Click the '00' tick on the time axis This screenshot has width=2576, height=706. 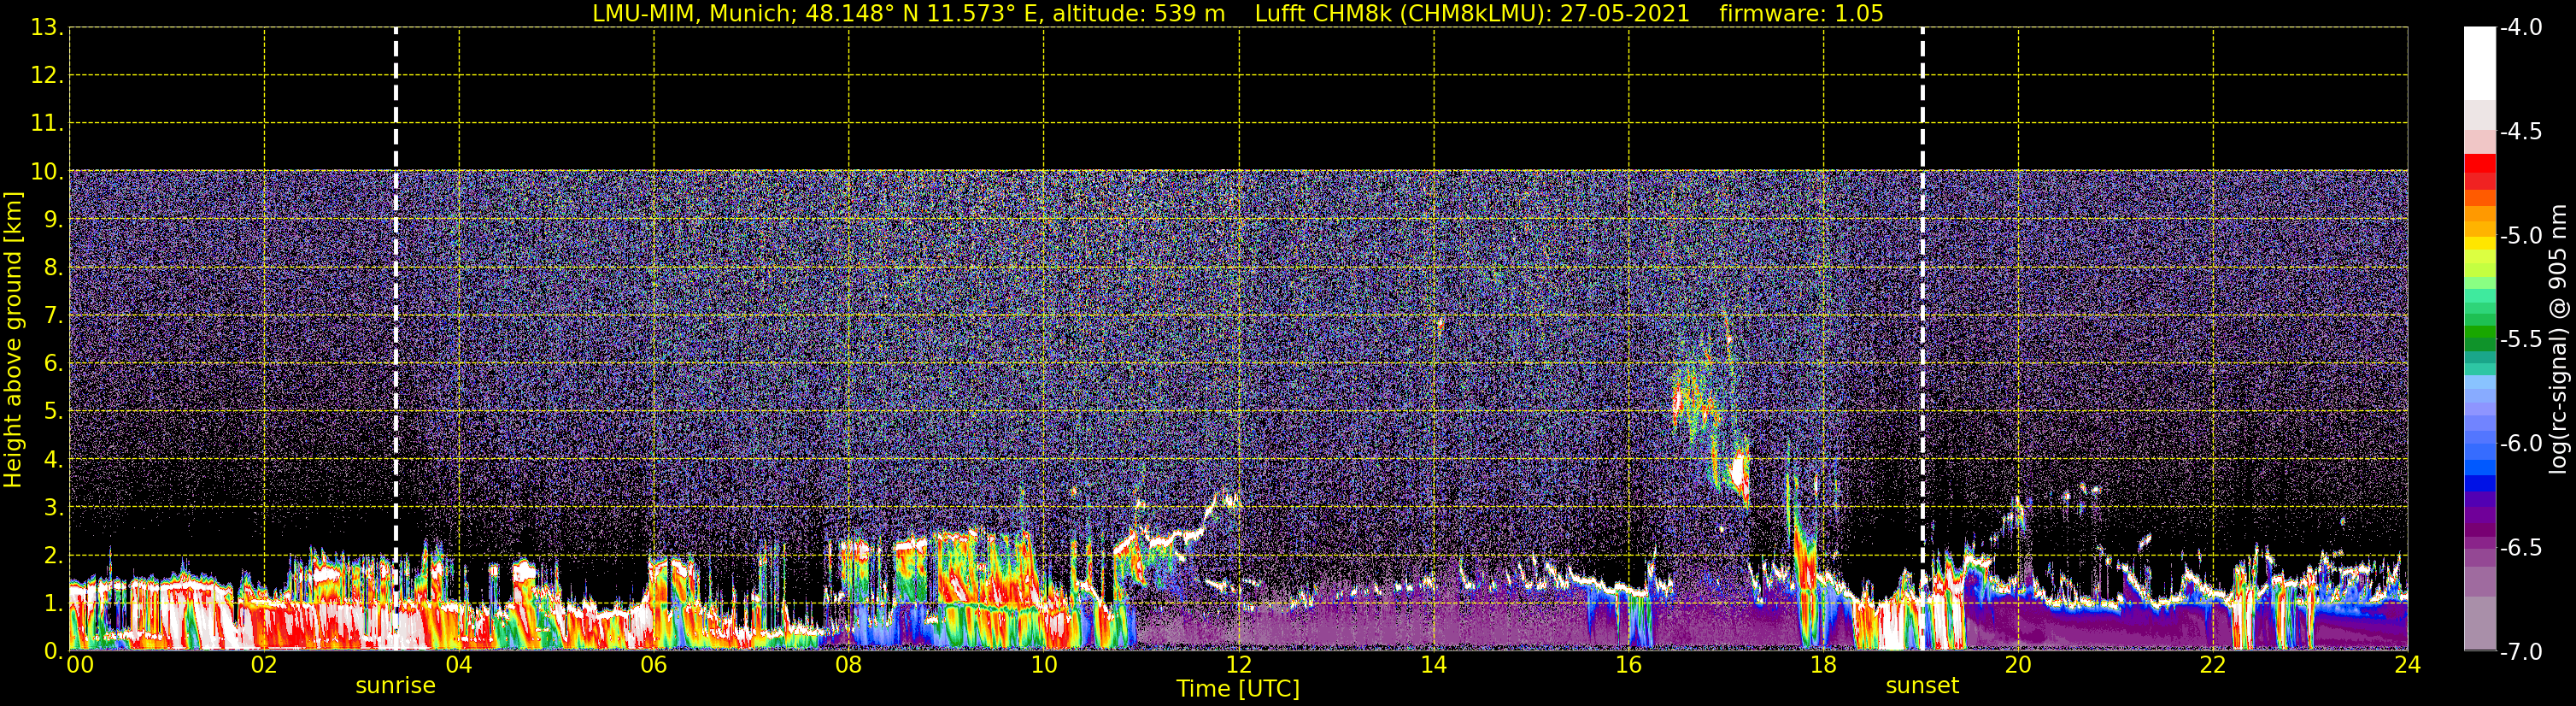80,665
